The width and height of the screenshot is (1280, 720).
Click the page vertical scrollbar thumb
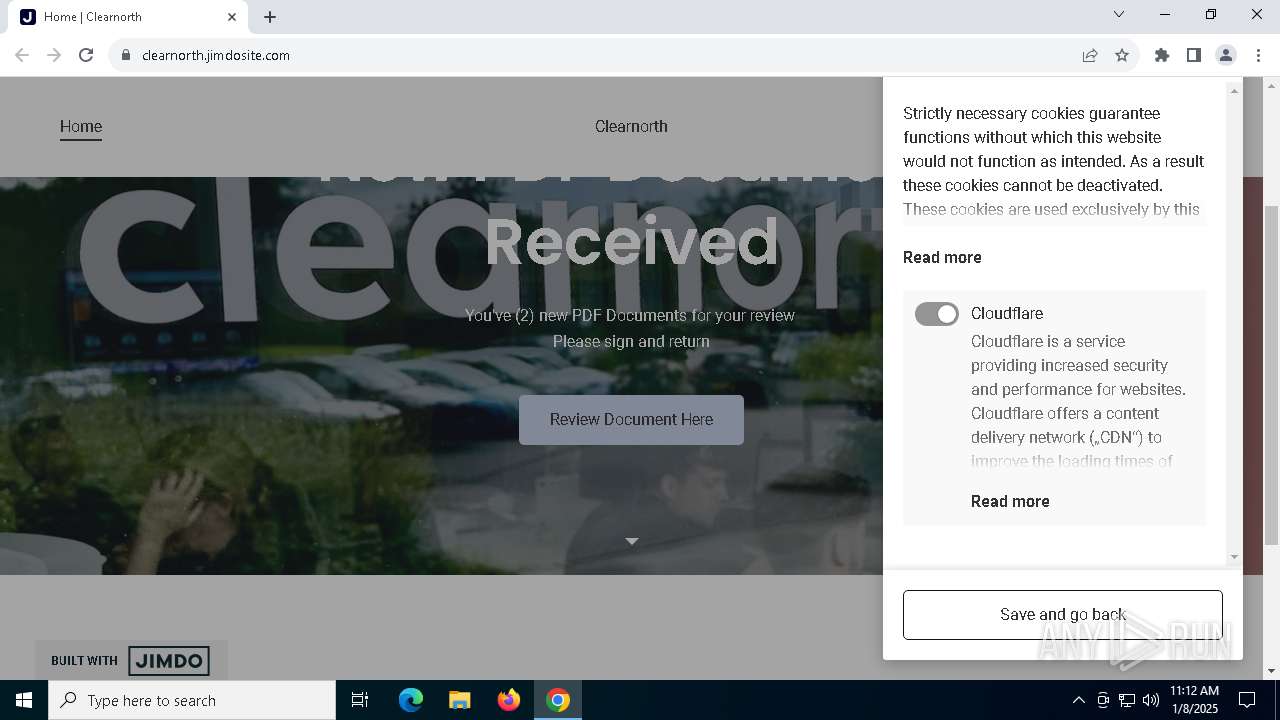1271,375
